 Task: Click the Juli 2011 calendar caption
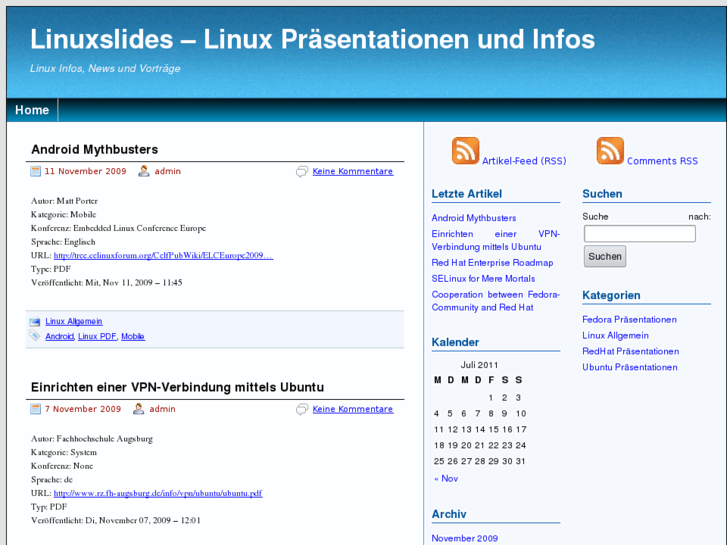(479, 365)
